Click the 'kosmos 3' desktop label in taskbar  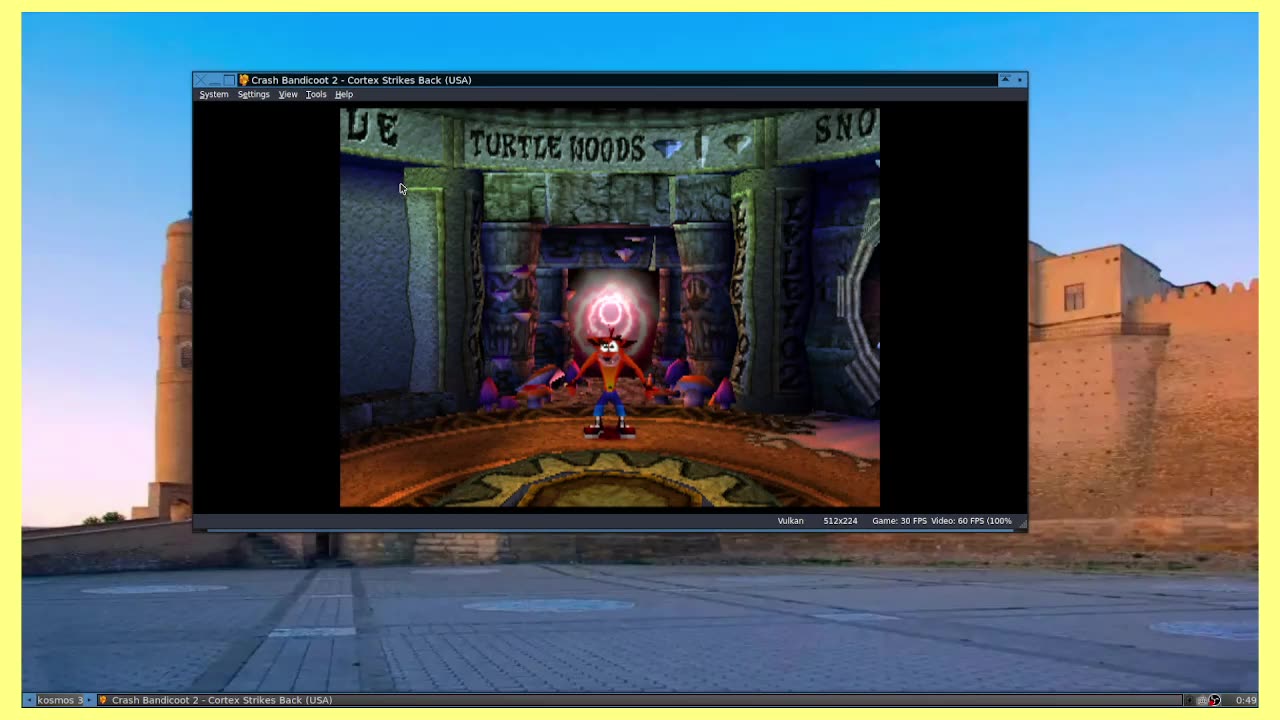point(60,700)
